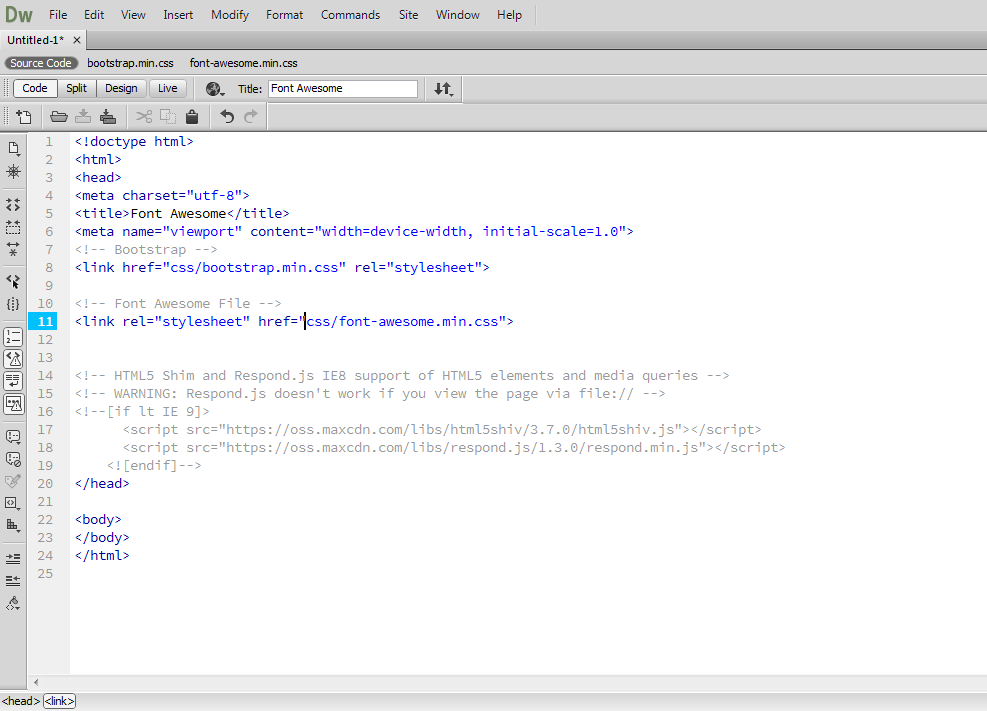Open the Window menu

[x=458, y=14]
